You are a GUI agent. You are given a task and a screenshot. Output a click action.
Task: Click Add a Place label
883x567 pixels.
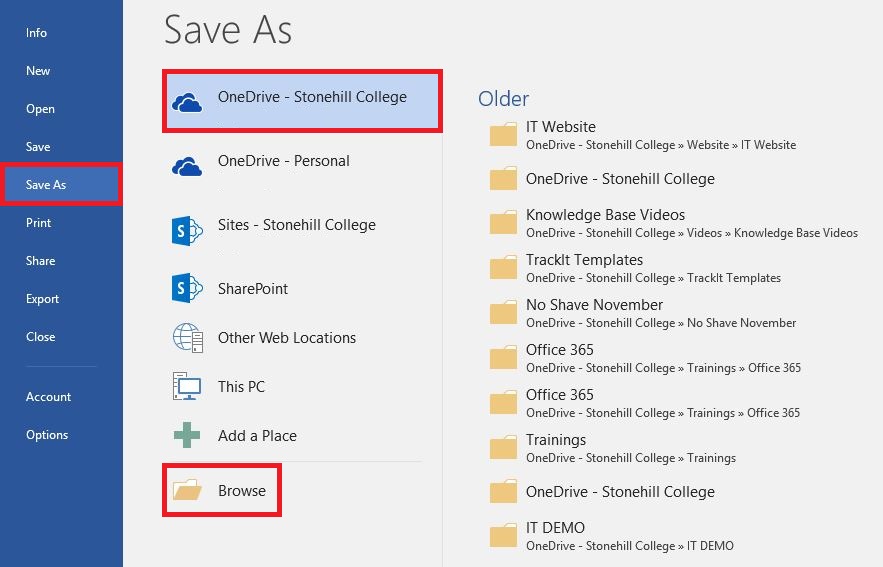pyautogui.click(x=257, y=436)
